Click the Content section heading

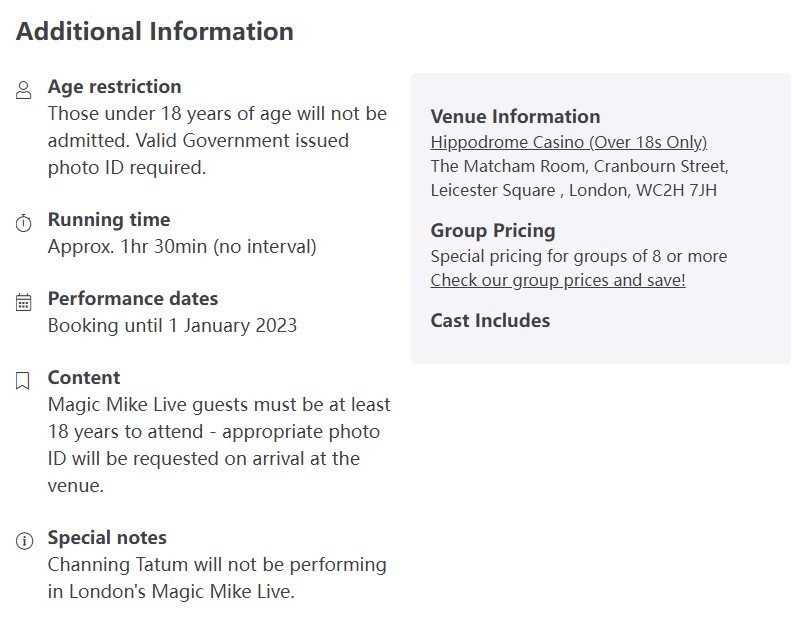pyautogui.click(x=84, y=378)
